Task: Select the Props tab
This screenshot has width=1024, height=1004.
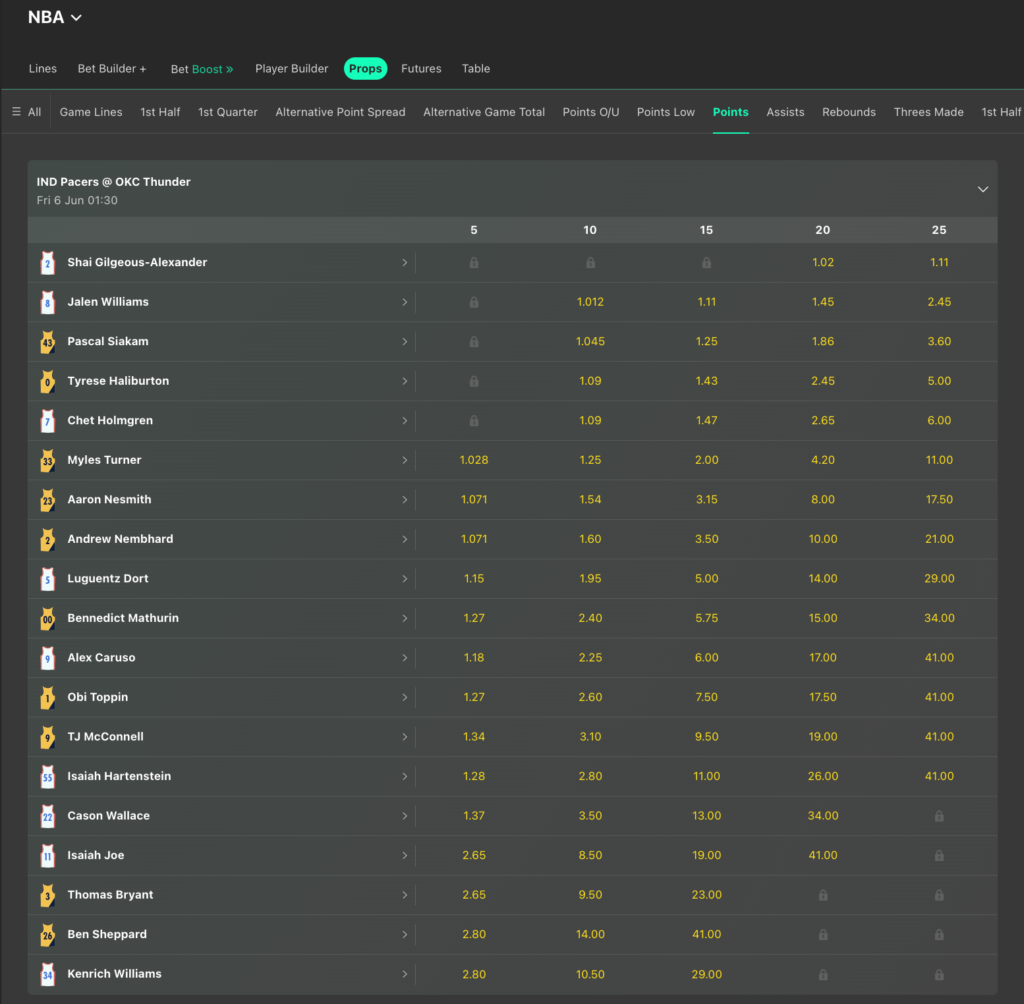Action: coord(365,69)
